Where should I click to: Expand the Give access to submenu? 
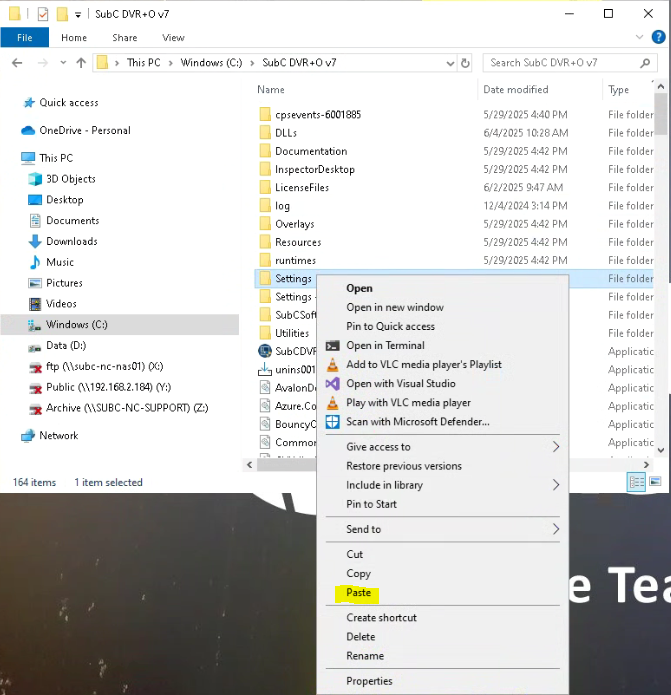[556, 447]
